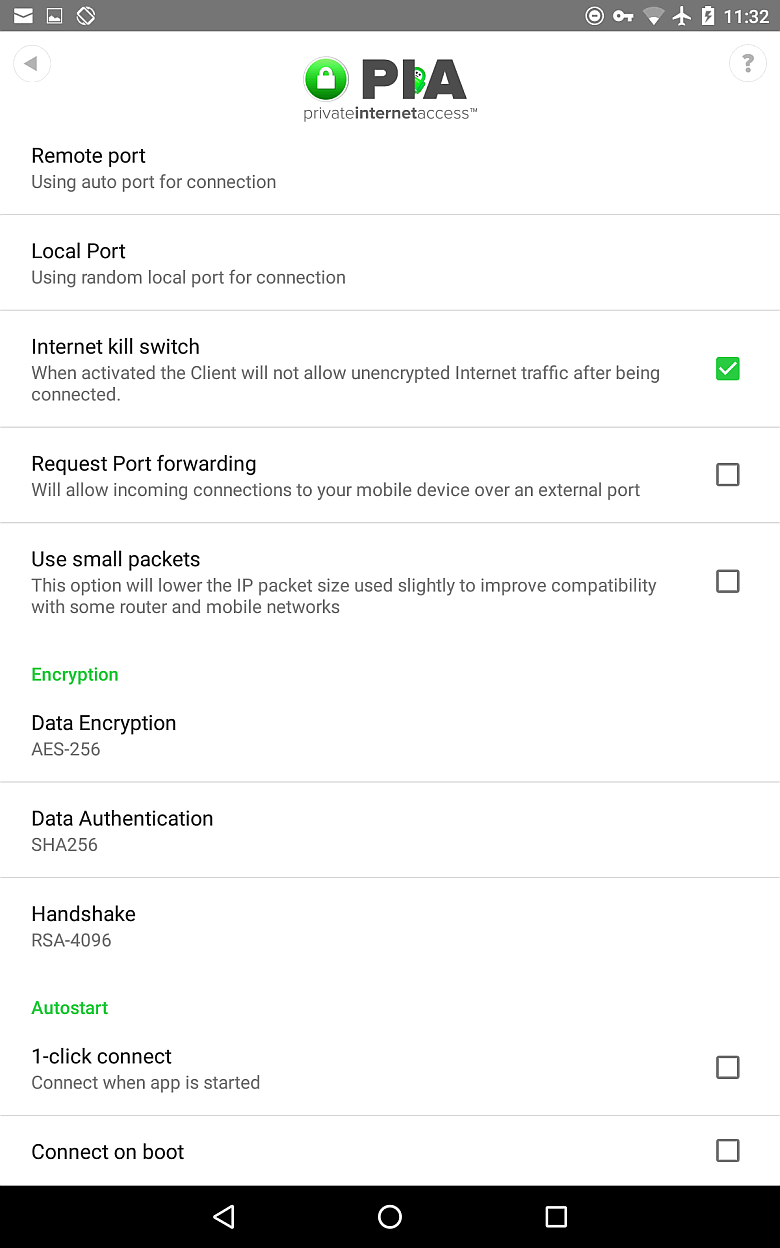The width and height of the screenshot is (780, 1248).
Task: Open the help question mark icon
Action: [748, 63]
